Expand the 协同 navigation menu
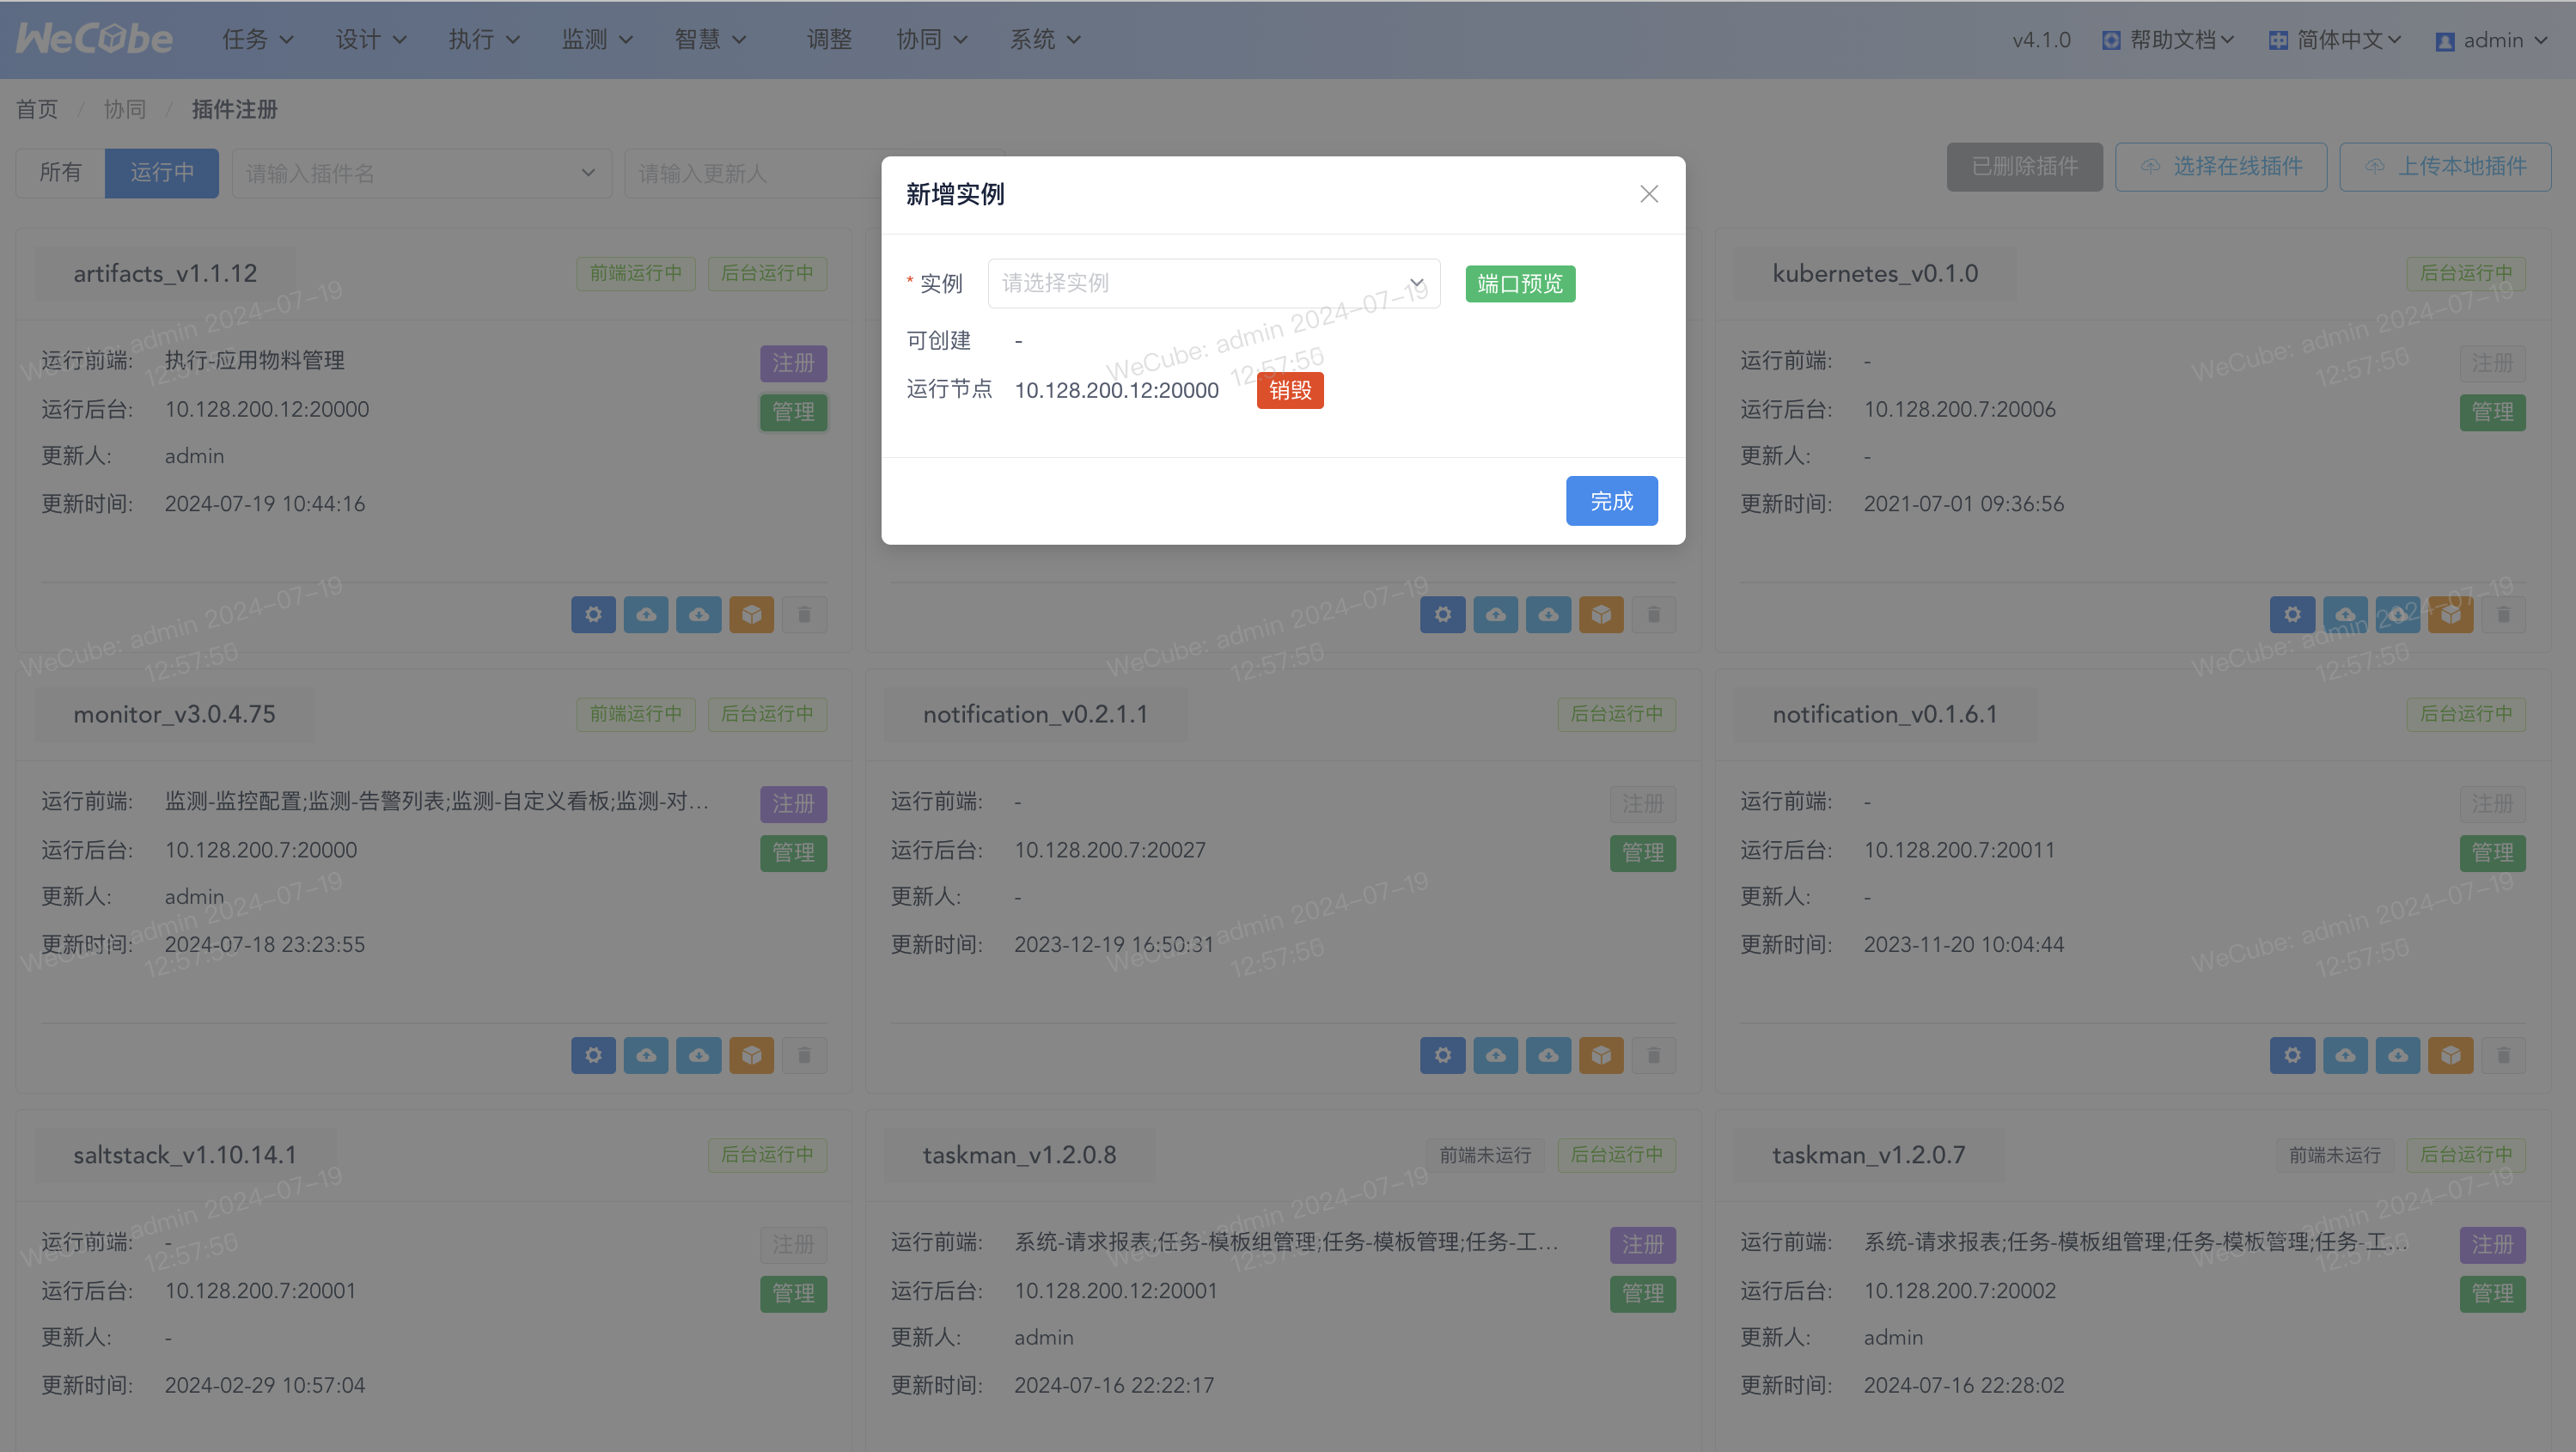The image size is (2576, 1452). click(x=931, y=40)
